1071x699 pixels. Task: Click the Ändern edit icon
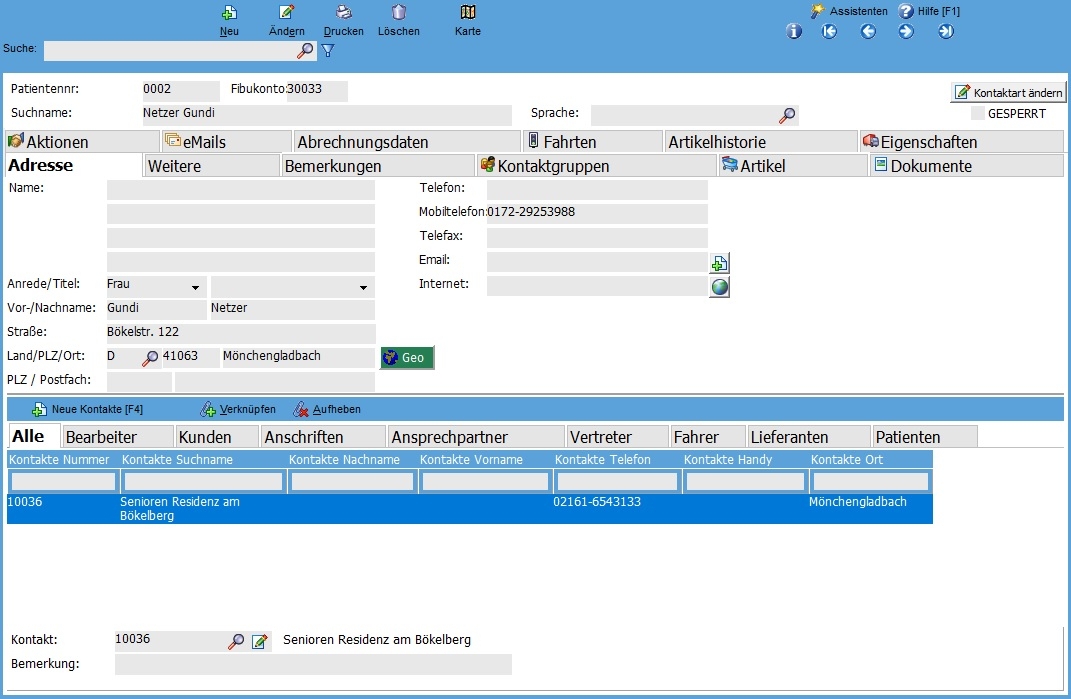287,12
